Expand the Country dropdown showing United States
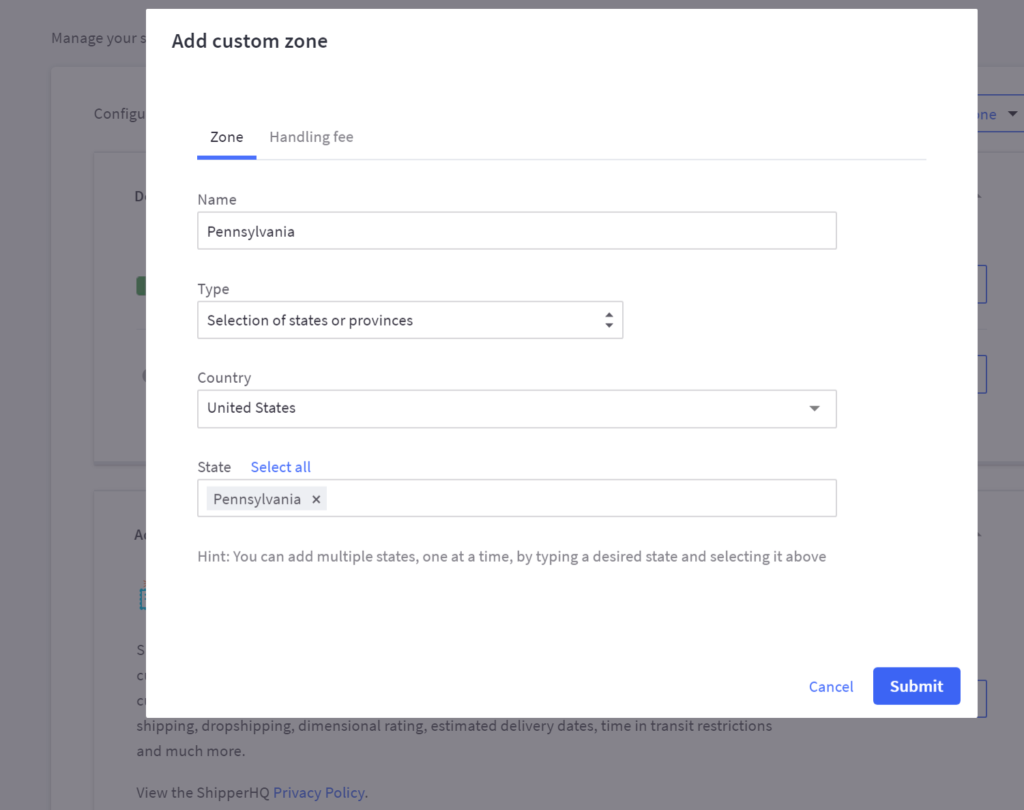1024x810 pixels. pyautogui.click(x=517, y=409)
